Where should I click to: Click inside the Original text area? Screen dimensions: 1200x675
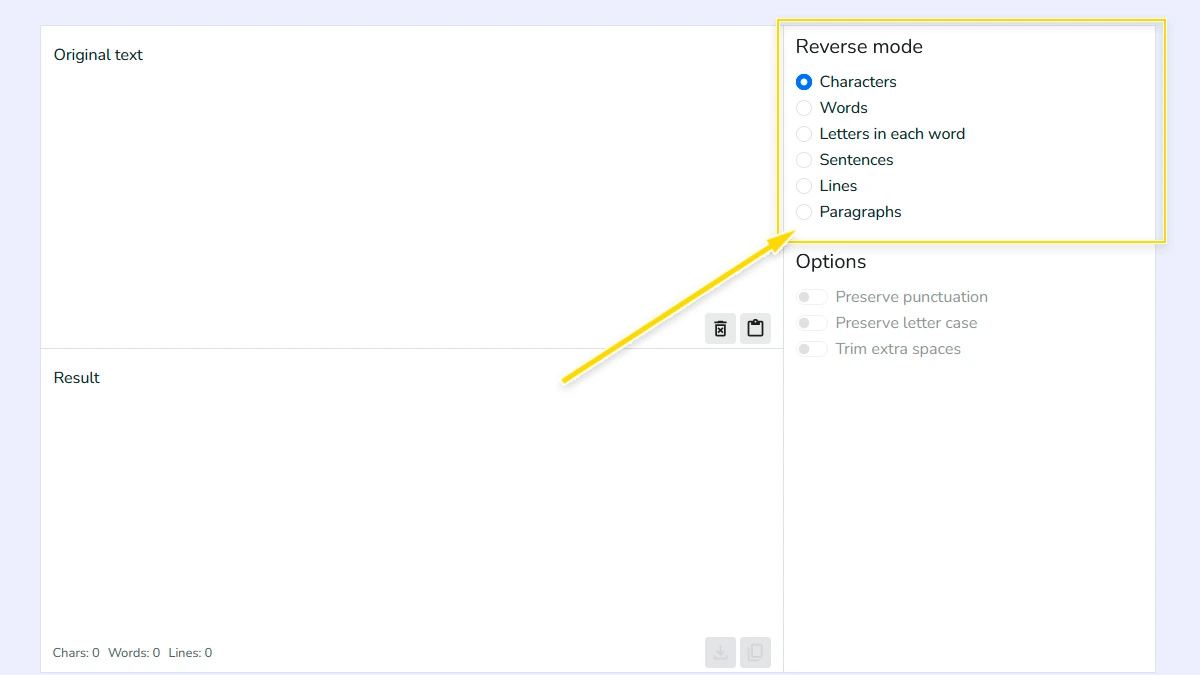(400, 180)
